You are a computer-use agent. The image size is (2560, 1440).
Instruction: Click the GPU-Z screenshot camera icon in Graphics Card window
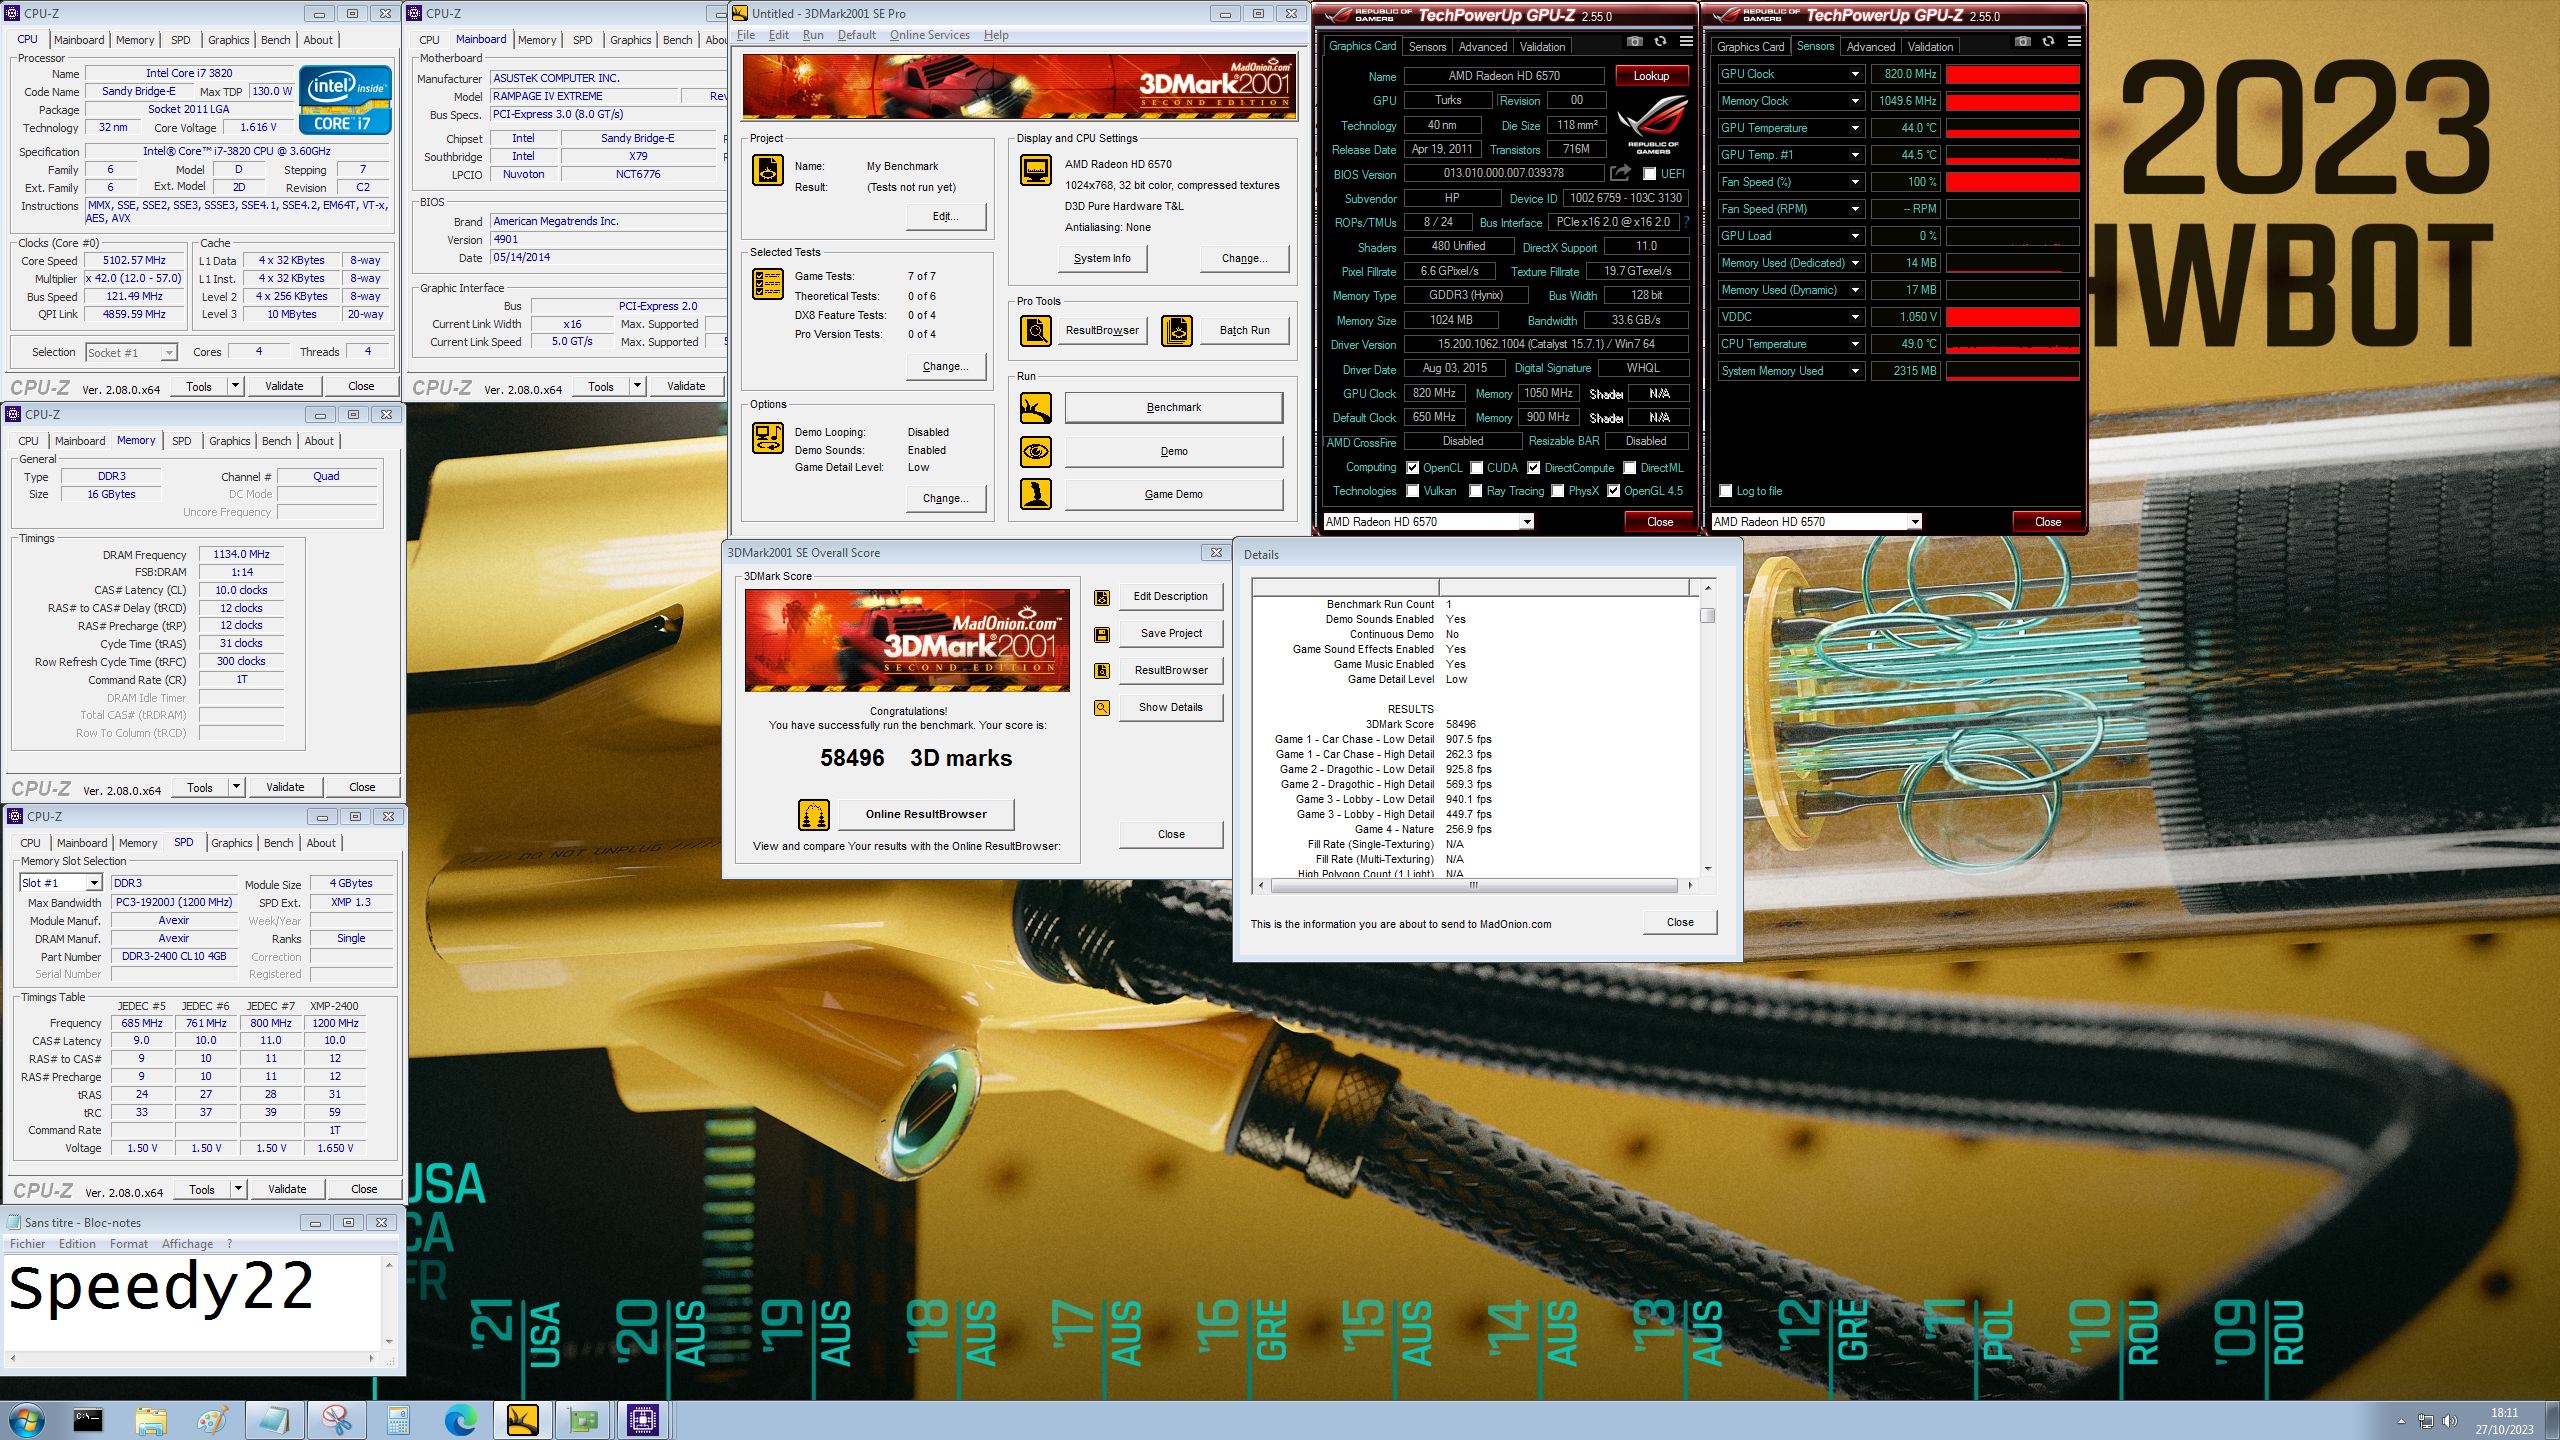(x=1634, y=42)
